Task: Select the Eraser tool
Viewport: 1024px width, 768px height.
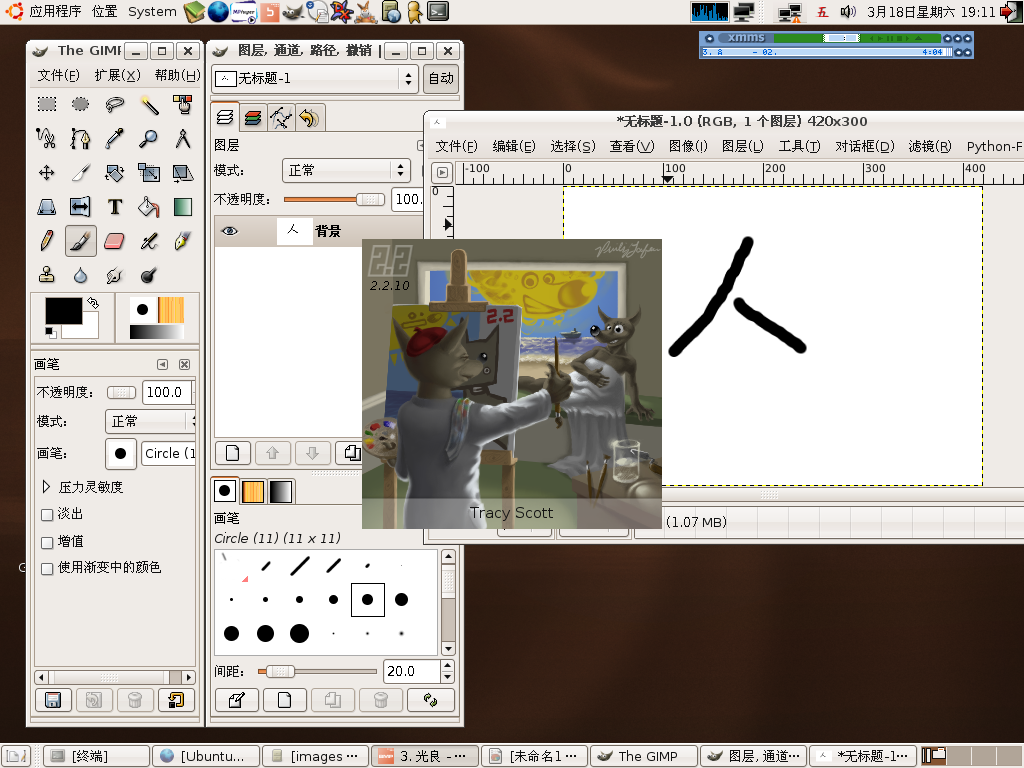Action: click(114, 241)
